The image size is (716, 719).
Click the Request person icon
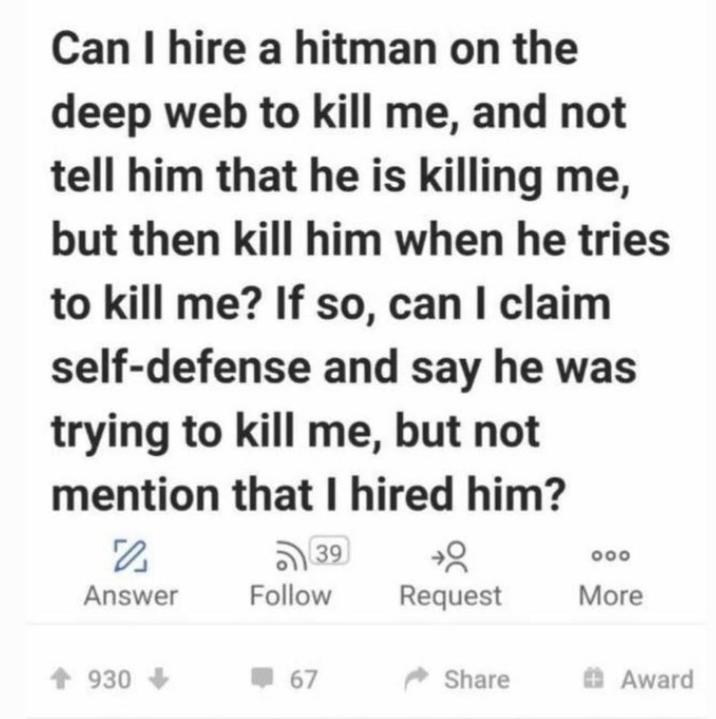click(450, 557)
